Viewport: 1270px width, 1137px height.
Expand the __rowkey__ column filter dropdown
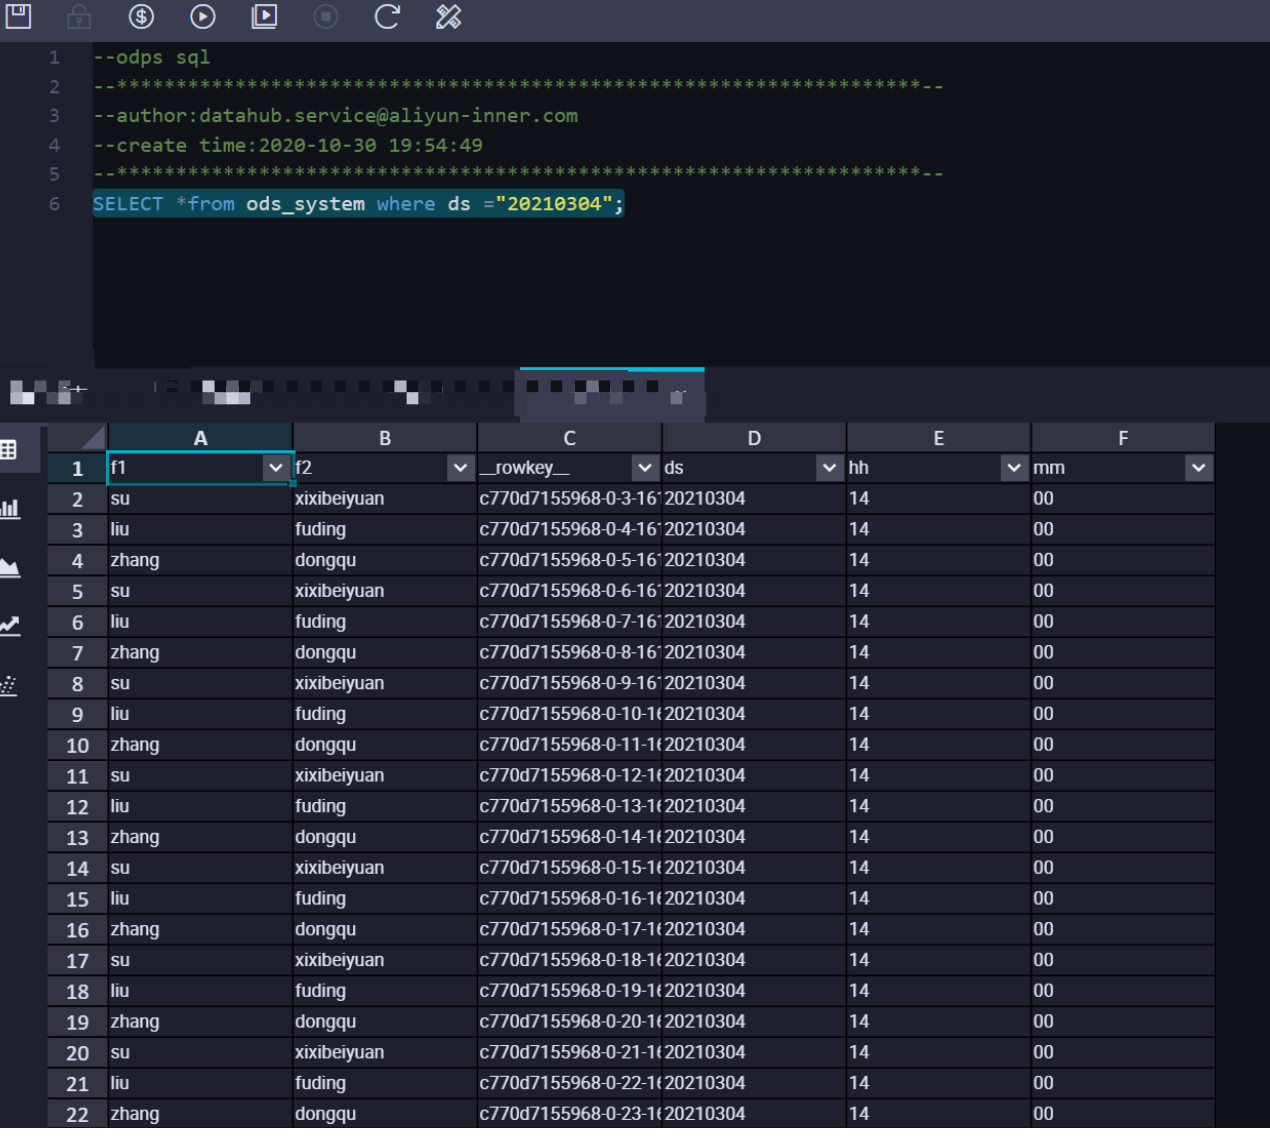click(645, 468)
